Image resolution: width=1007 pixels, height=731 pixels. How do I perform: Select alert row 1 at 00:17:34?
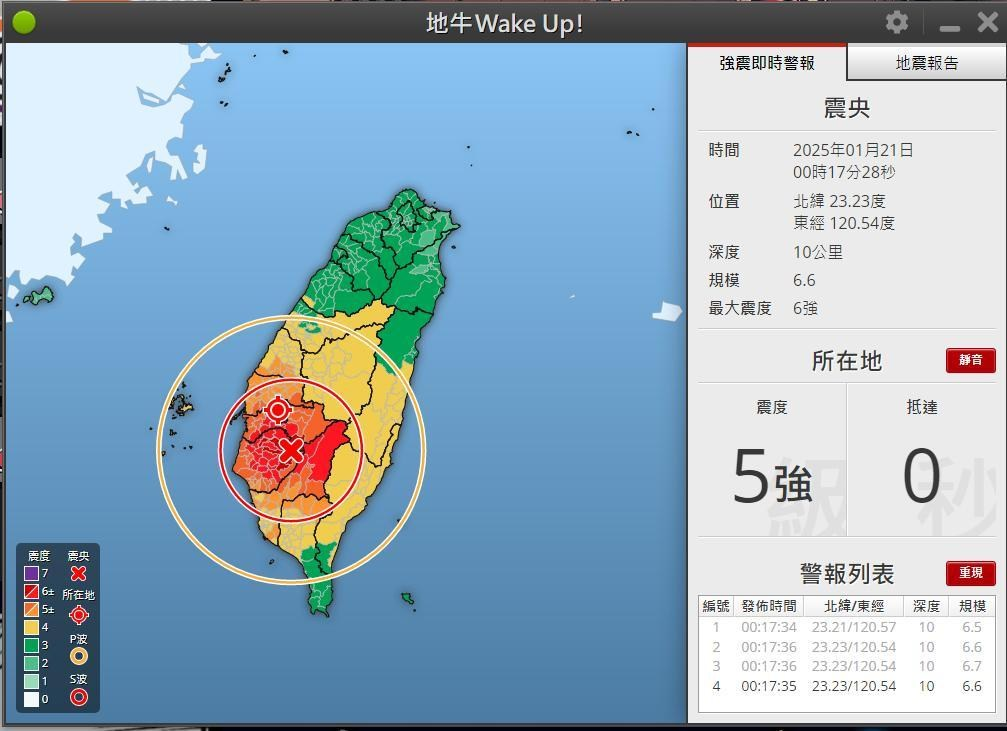846,627
